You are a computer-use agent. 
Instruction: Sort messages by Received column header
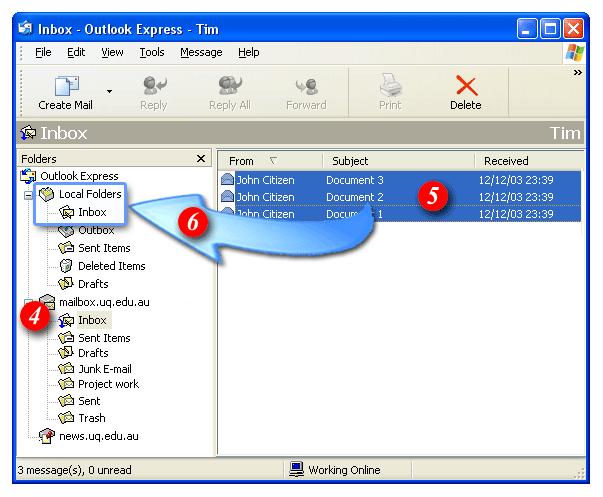528,161
